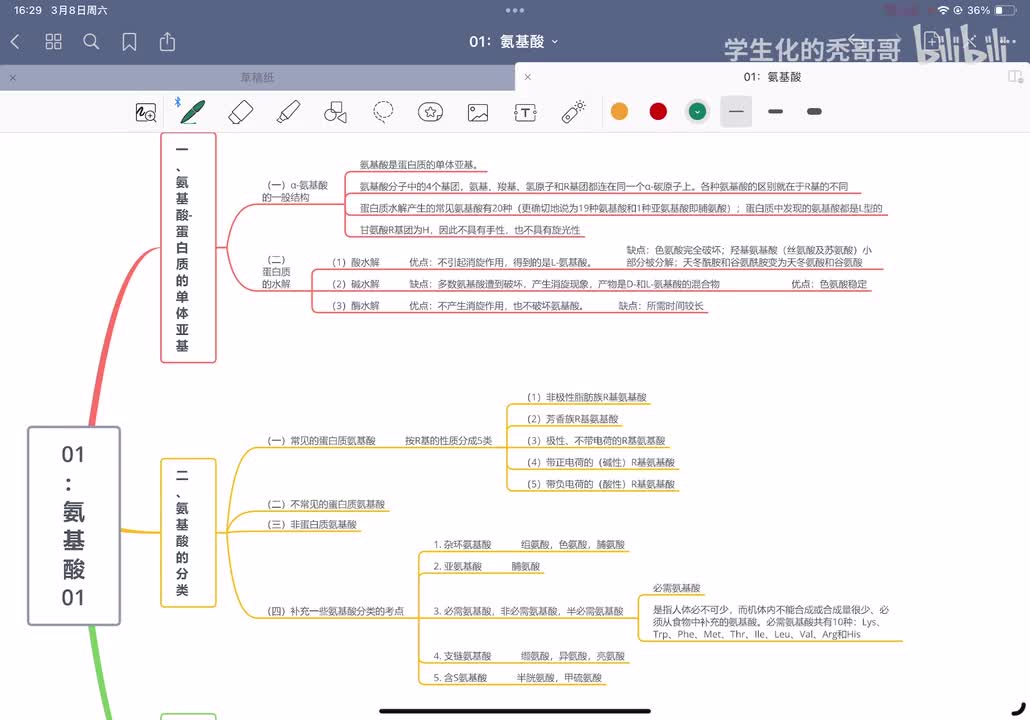Tap the root node 01:氨基酸01
The width and height of the screenshot is (1030, 720).
(74, 526)
